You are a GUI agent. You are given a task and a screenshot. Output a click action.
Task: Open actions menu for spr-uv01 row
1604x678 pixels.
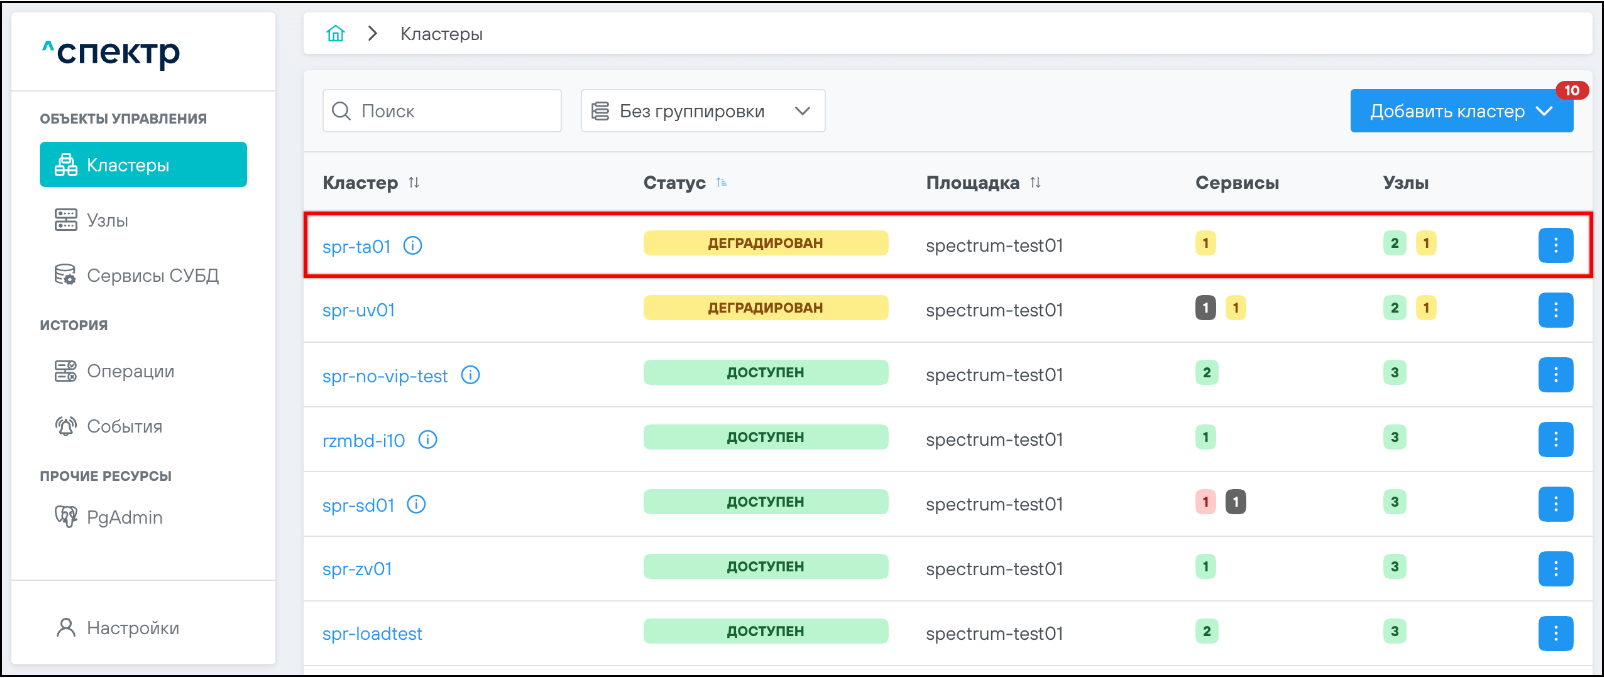click(1555, 310)
